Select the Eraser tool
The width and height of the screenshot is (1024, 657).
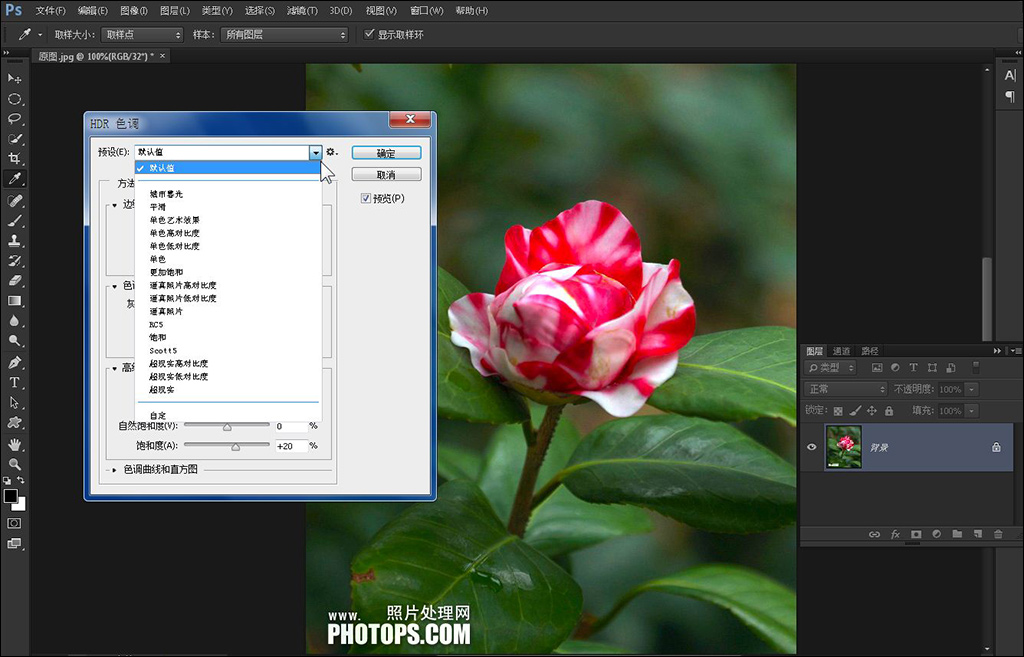point(14,281)
